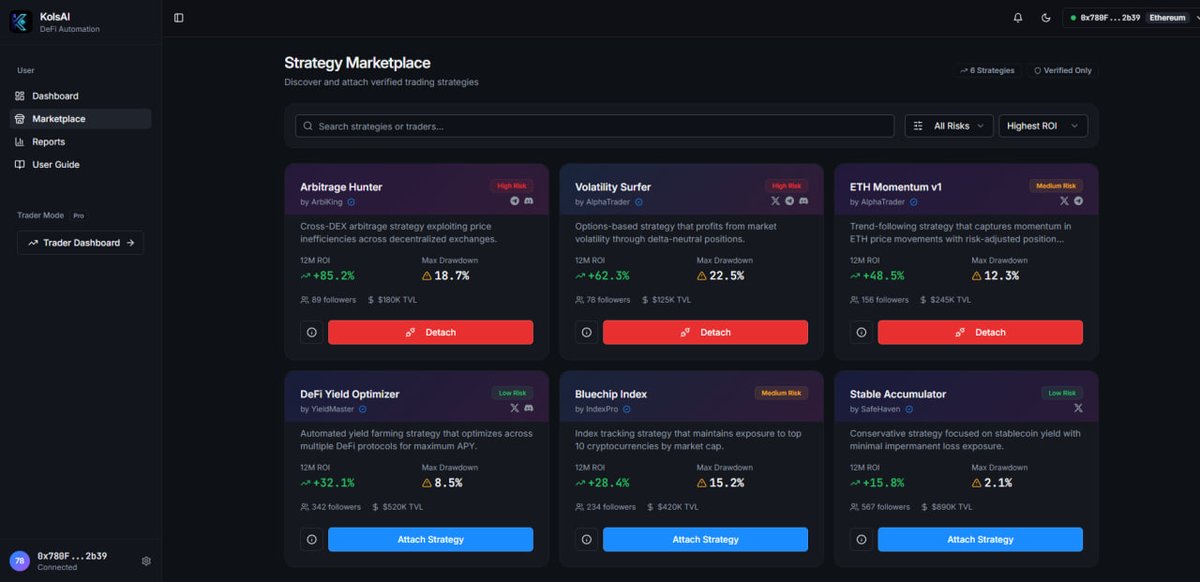Viewport: 1200px width, 582px height.
Task: Open Reports in sidebar
Action: pyautogui.click(x=80, y=142)
